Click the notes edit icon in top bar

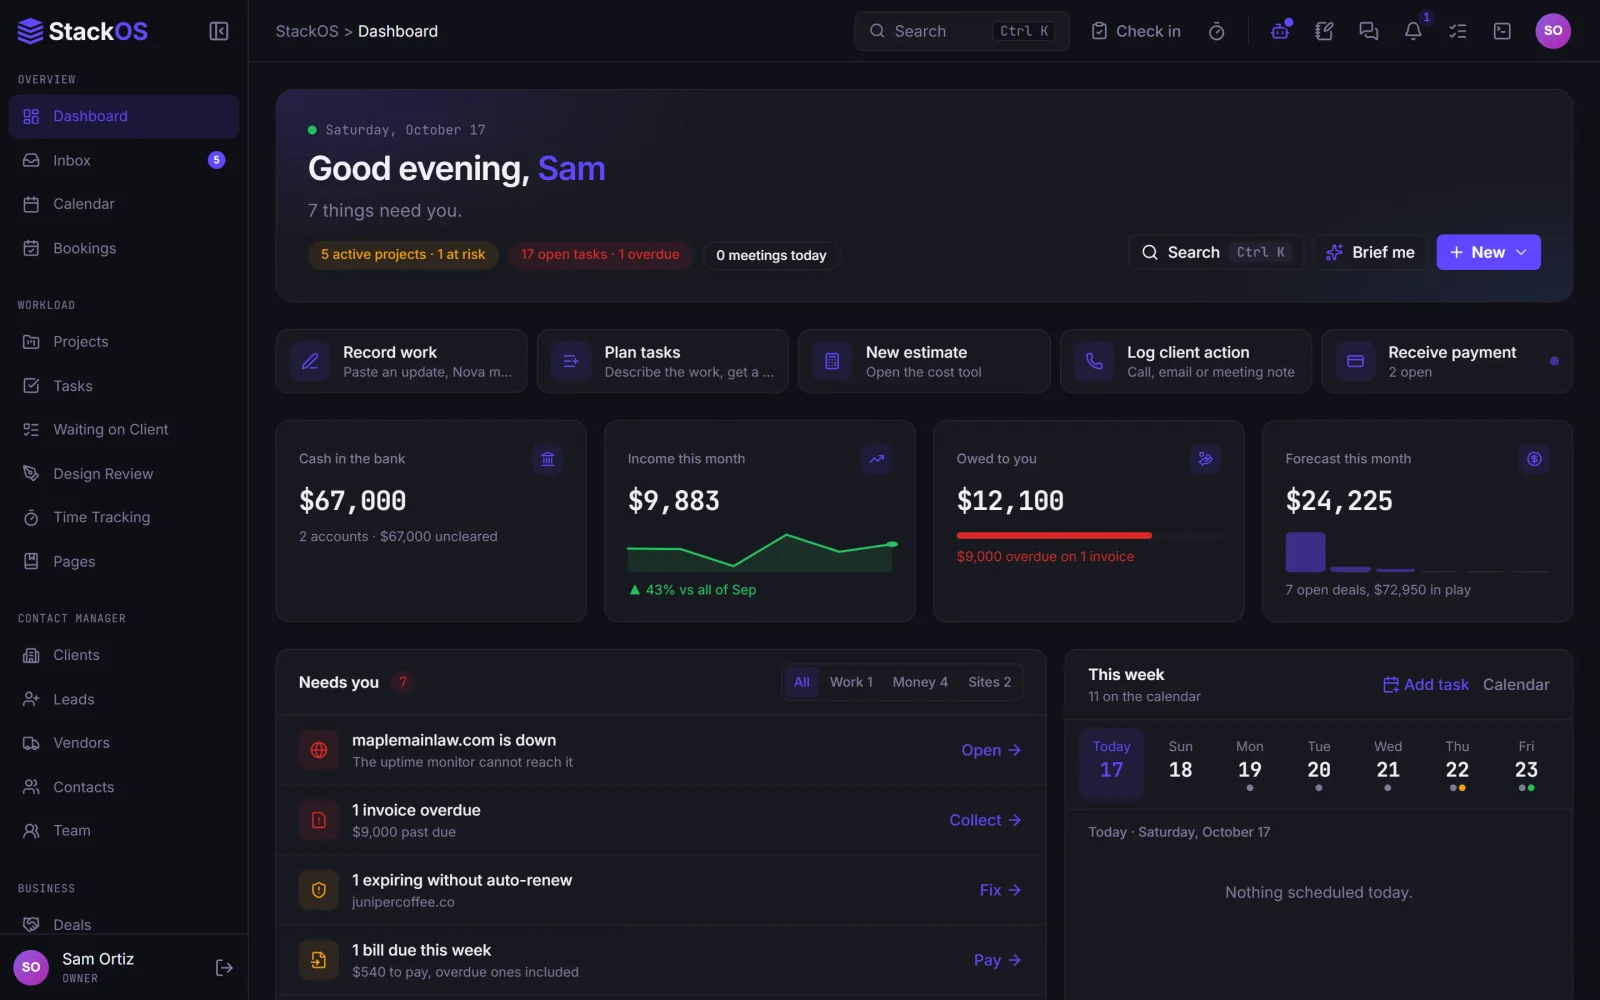(1324, 31)
